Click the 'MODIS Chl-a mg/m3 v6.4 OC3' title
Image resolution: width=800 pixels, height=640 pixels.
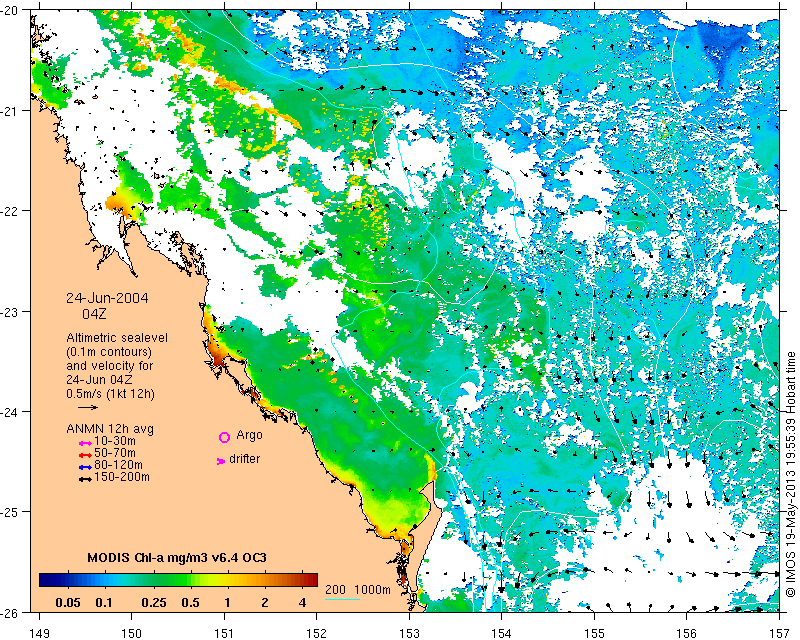[177, 557]
